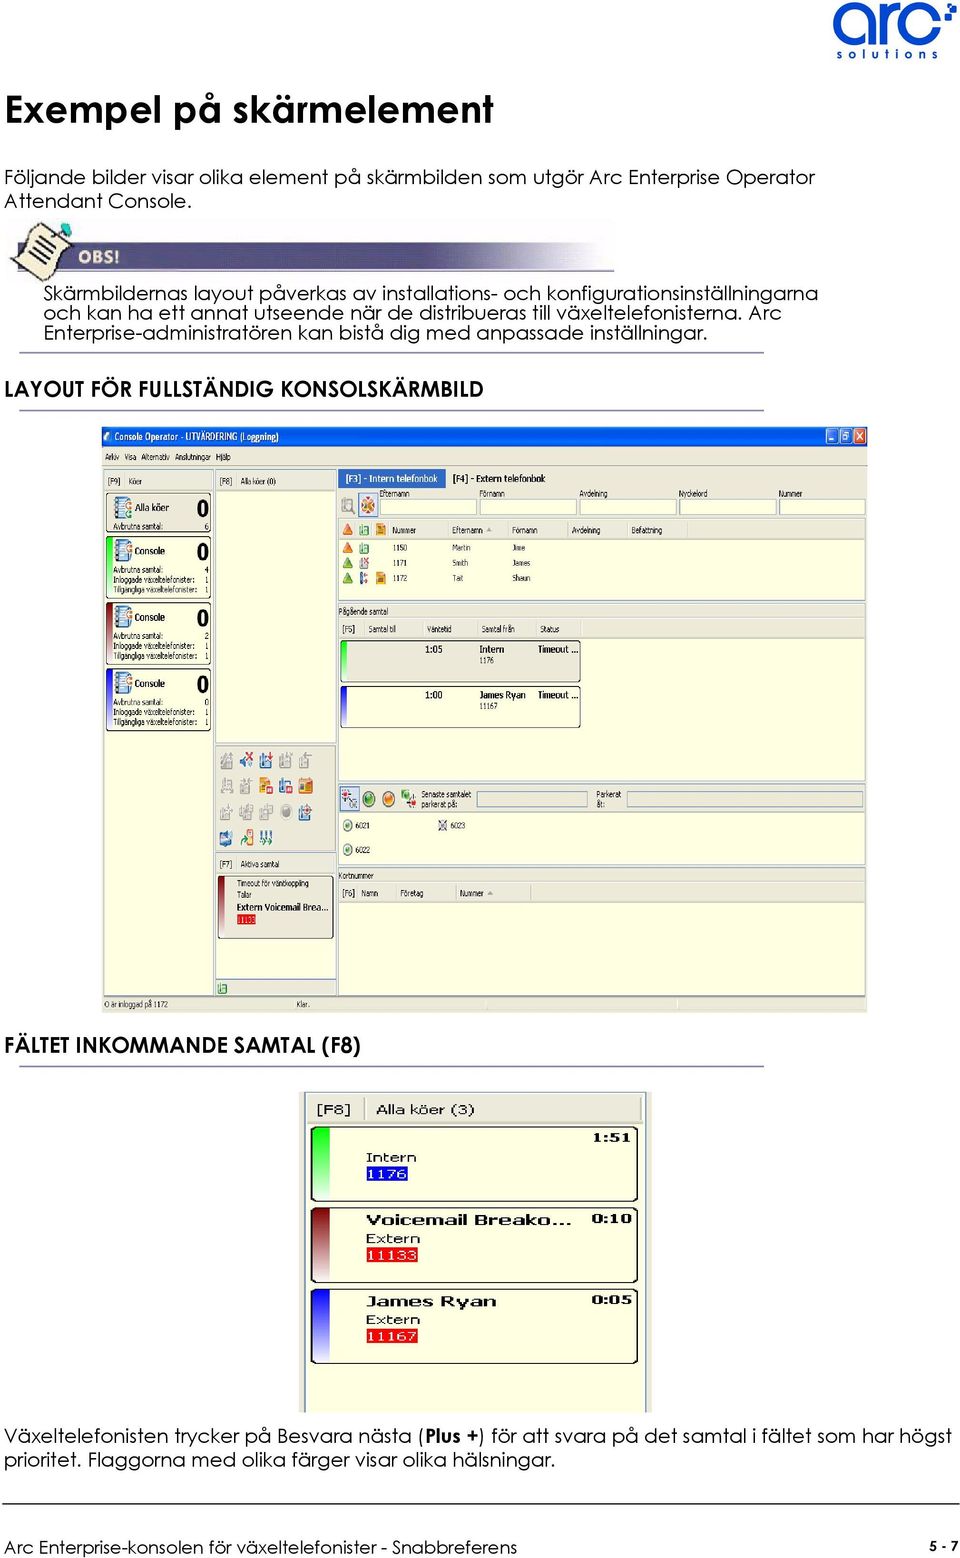Open the Visa menu
Screen dimensions: 960x1558
(x=130, y=457)
